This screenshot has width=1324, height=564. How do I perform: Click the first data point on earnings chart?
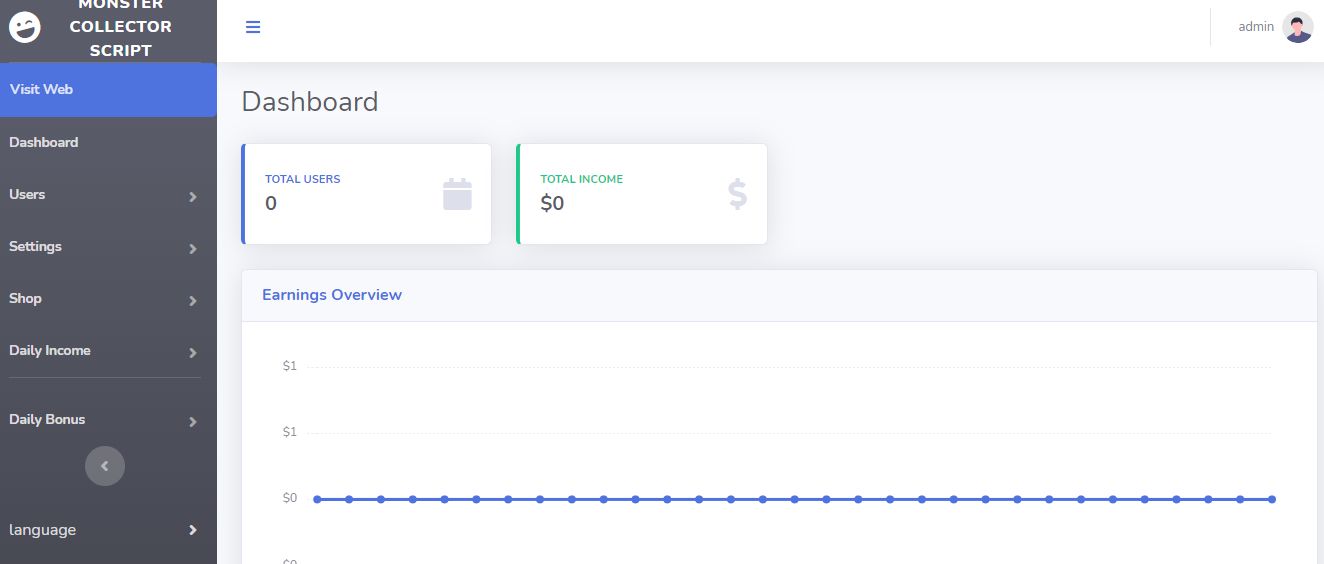pyautogui.click(x=317, y=499)
